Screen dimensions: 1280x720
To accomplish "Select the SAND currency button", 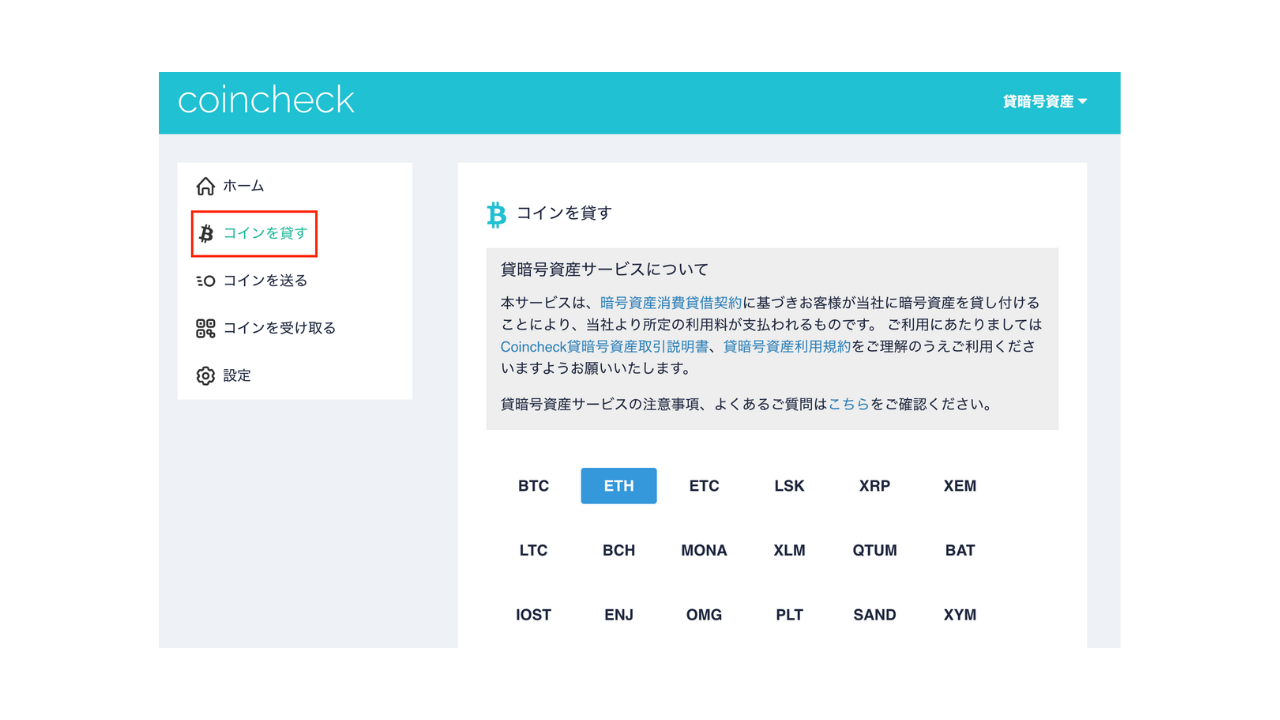I will coord(874,614).
